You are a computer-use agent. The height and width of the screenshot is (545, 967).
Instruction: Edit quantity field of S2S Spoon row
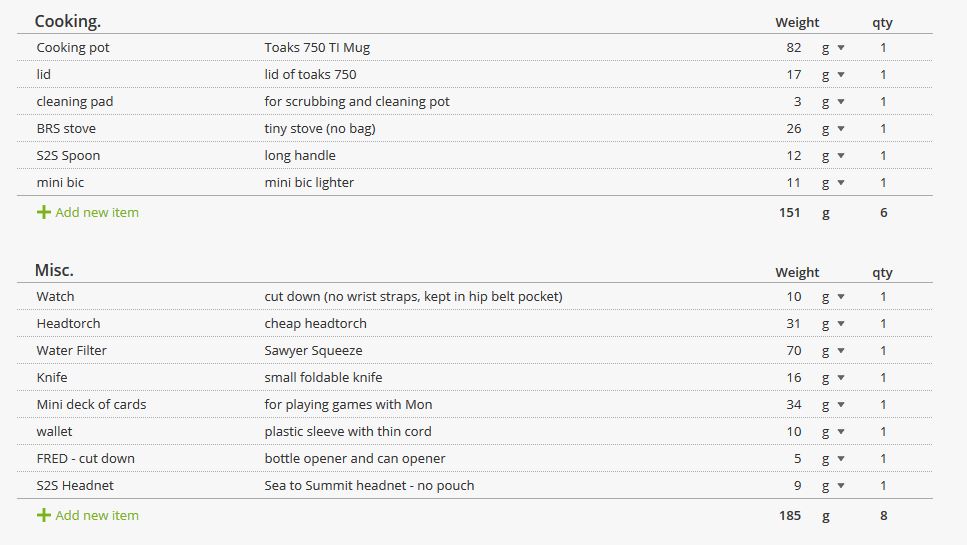883,155
